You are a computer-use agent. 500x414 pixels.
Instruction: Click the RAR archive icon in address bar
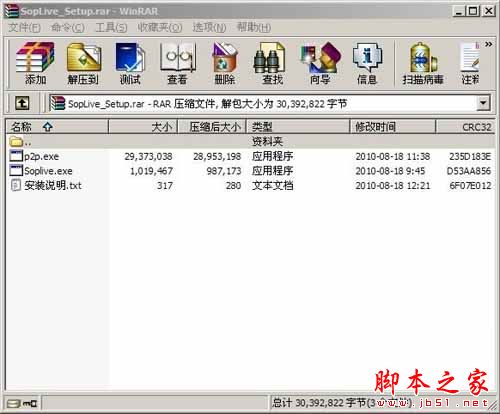(x=57, y=103)
